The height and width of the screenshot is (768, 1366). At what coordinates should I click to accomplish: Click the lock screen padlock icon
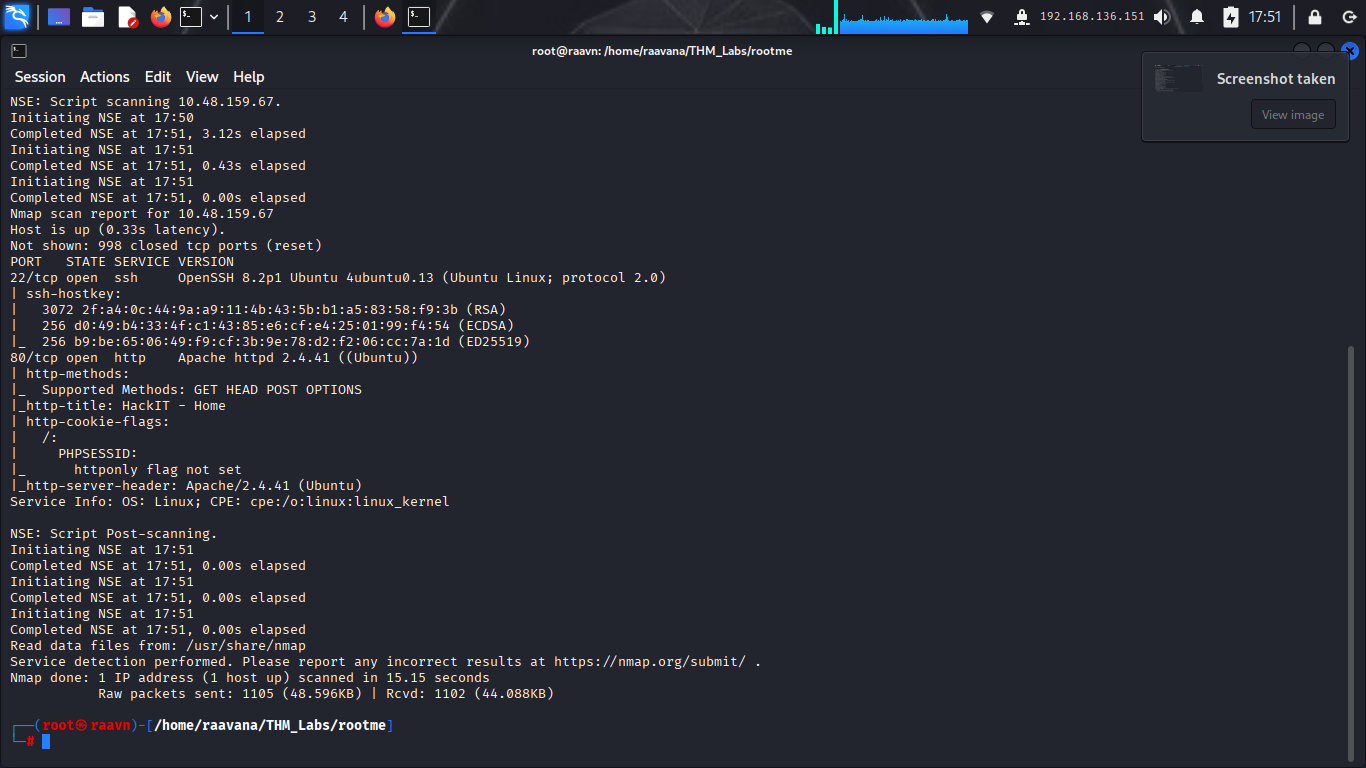click(1315, 17)
